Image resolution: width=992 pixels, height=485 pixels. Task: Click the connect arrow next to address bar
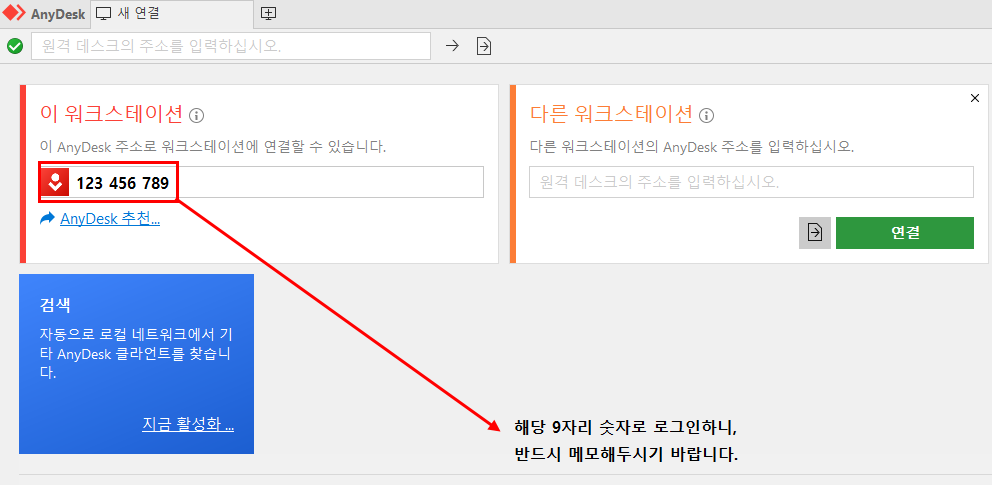(452, 46)
